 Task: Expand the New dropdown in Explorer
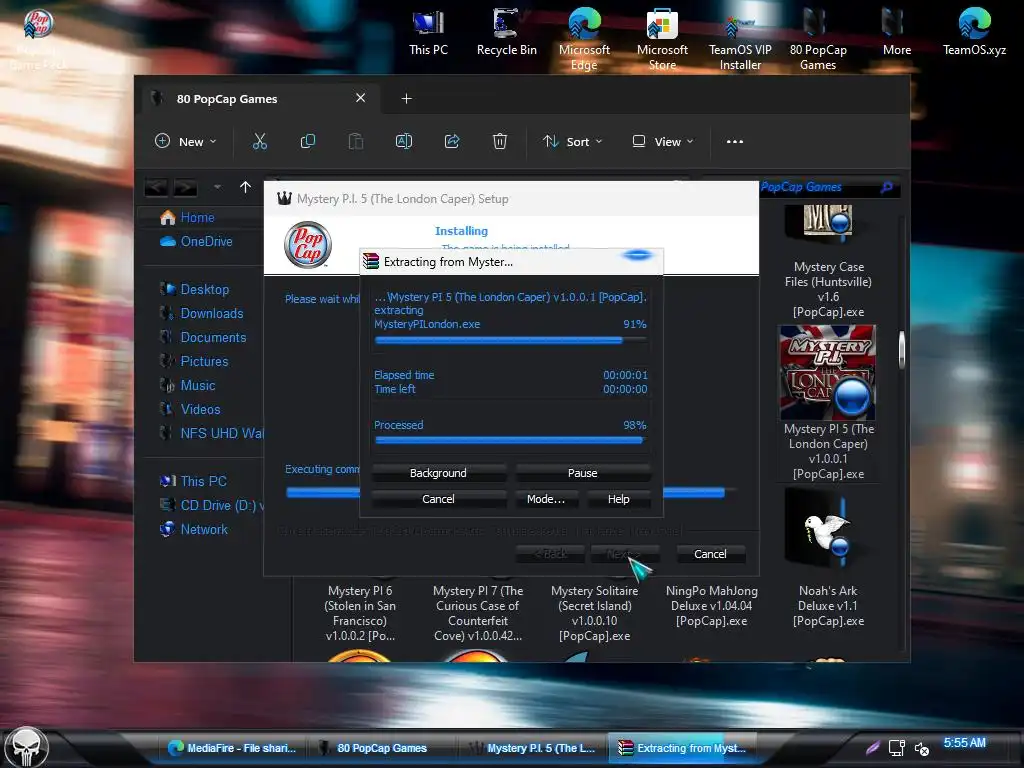(185, 141)
